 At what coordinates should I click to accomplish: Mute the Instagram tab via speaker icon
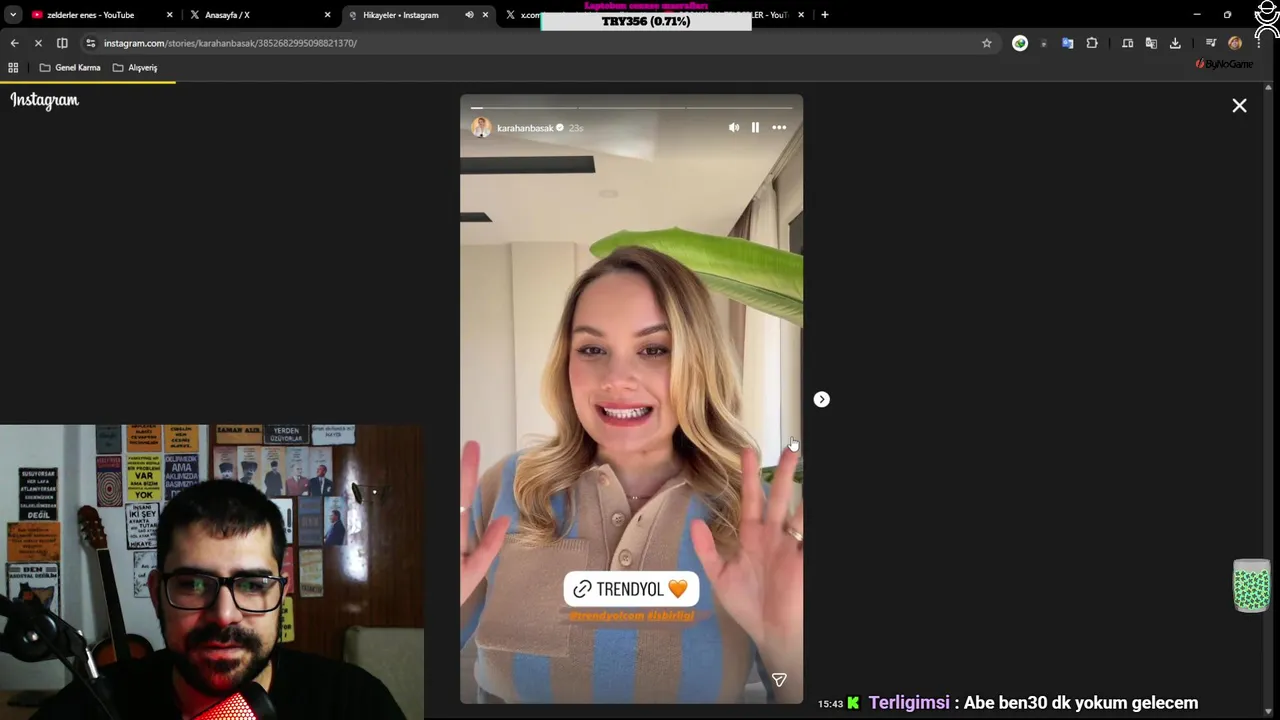coord(469,15)
